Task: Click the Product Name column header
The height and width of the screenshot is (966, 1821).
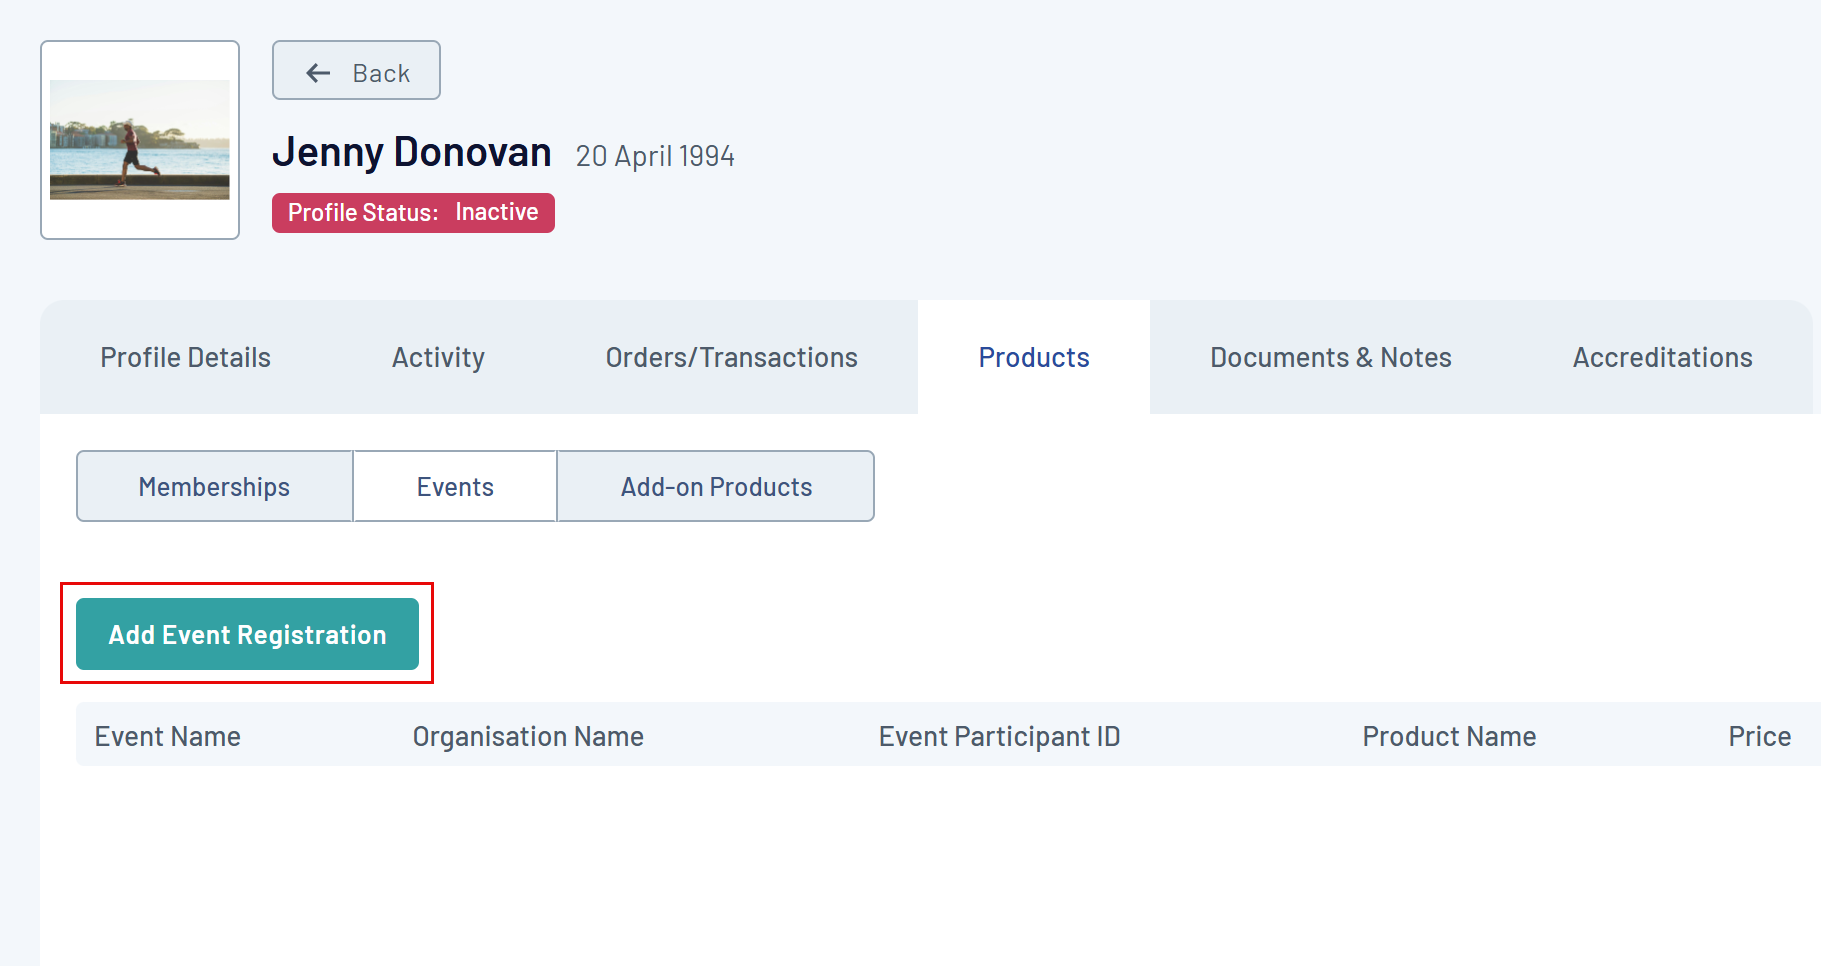Action: point(1449,737)
